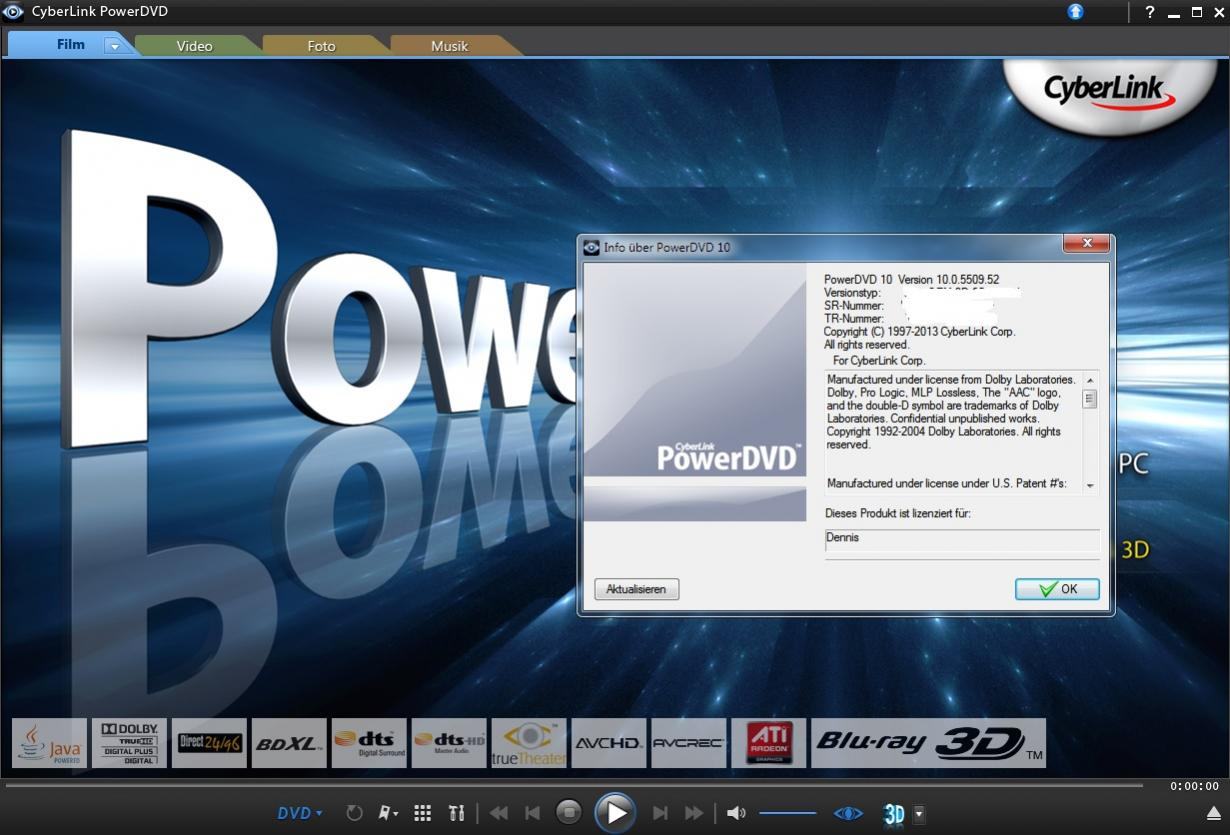
Task: Click the play button
Action: click(x=615, y=813)
